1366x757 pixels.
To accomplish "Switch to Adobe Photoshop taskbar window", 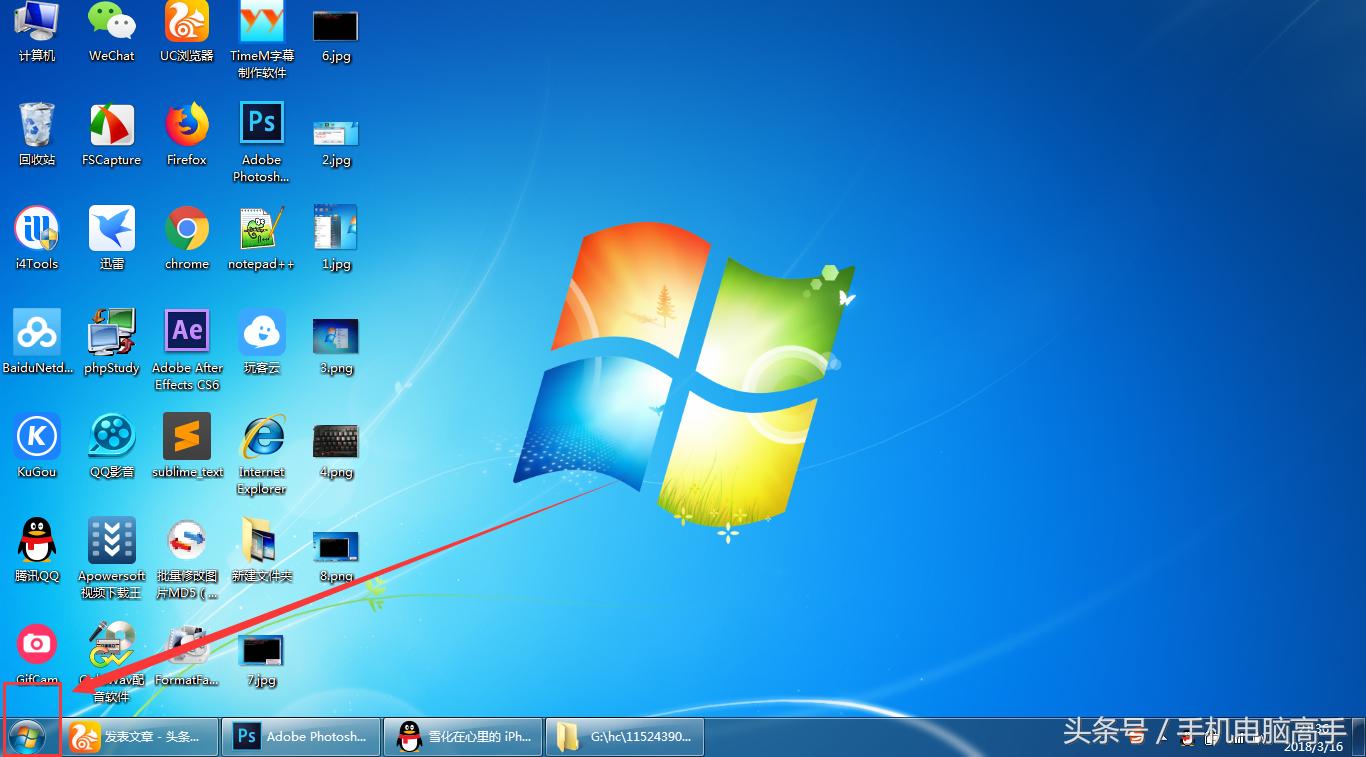I will (x=300, y=737).
